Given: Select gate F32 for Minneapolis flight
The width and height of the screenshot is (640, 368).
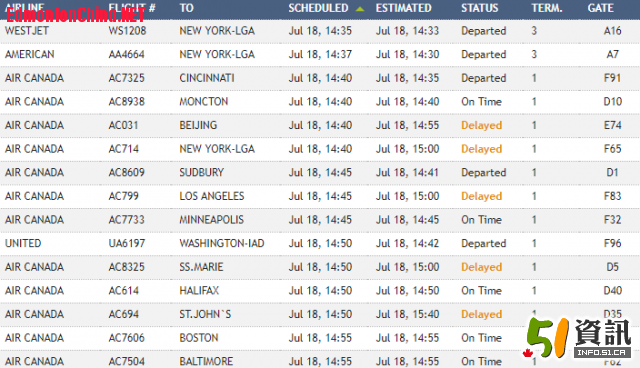Looking at the screenshot, I should [612, 220].
